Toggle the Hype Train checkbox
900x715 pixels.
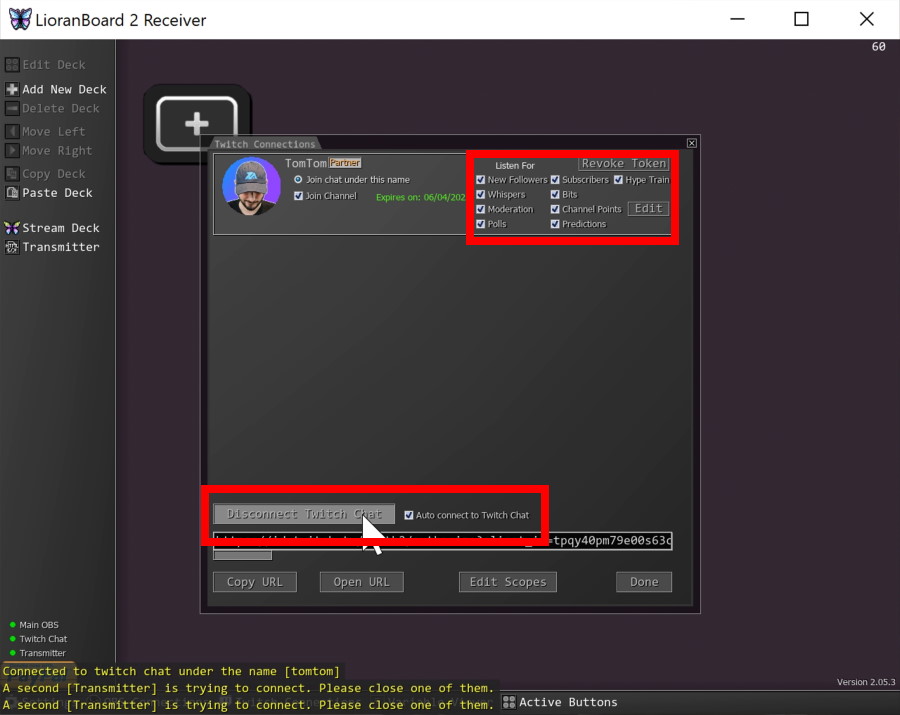tap(618, 180)
